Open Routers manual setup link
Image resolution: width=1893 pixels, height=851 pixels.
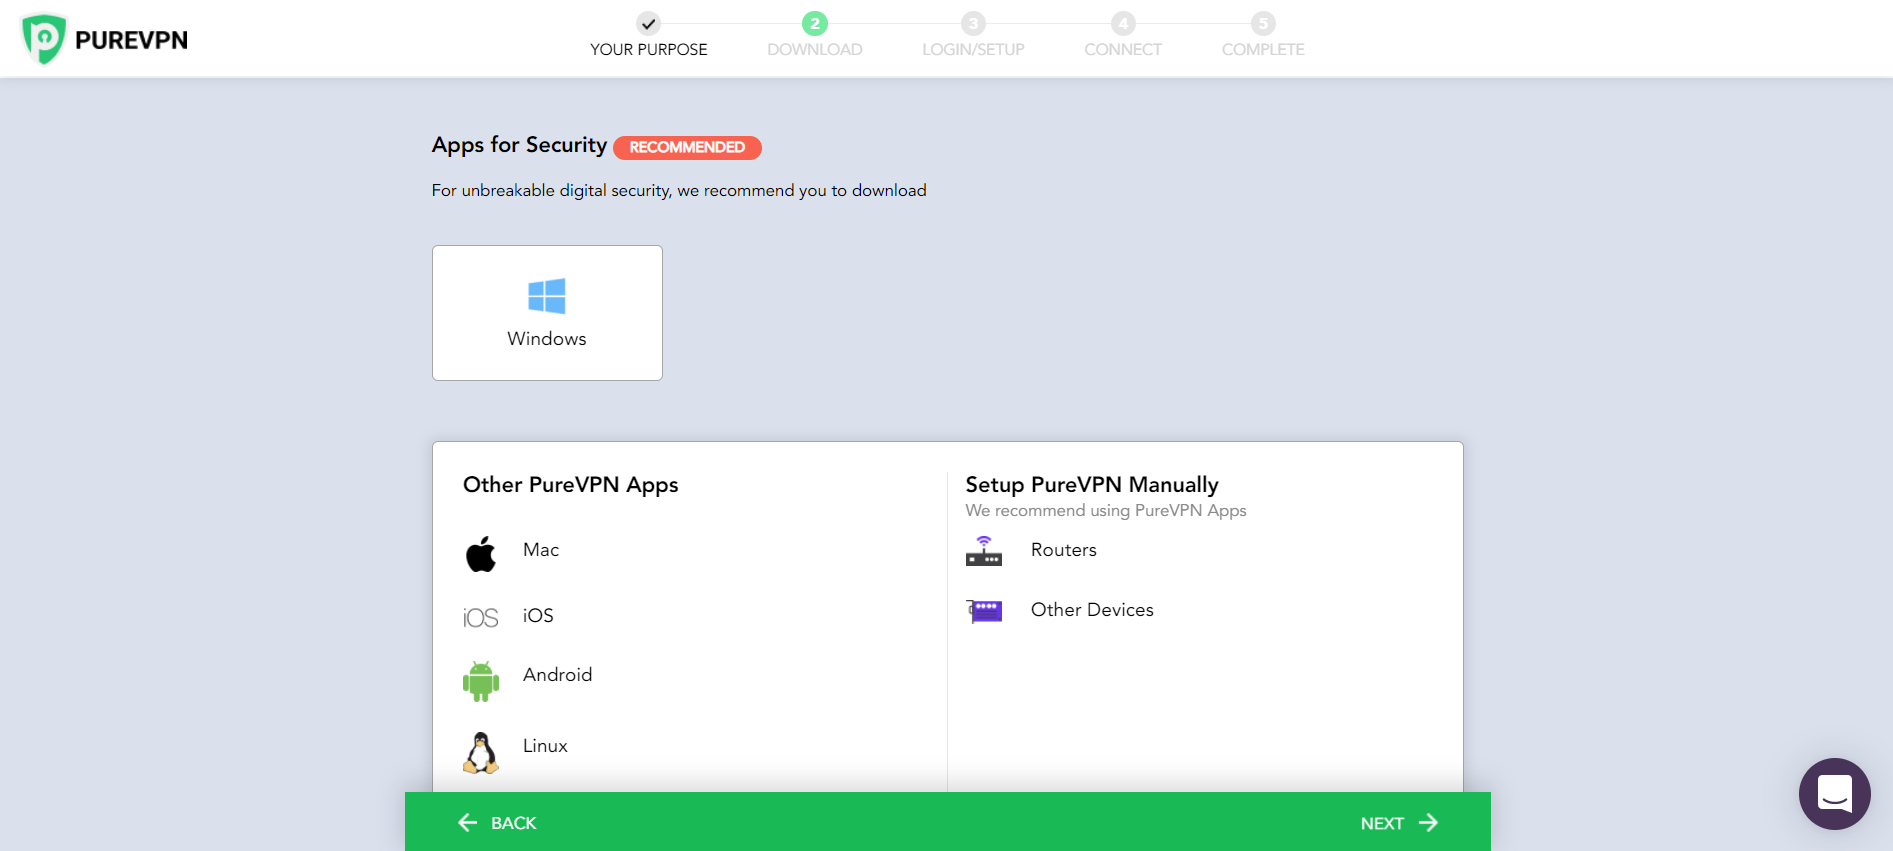pos(1064,550)
